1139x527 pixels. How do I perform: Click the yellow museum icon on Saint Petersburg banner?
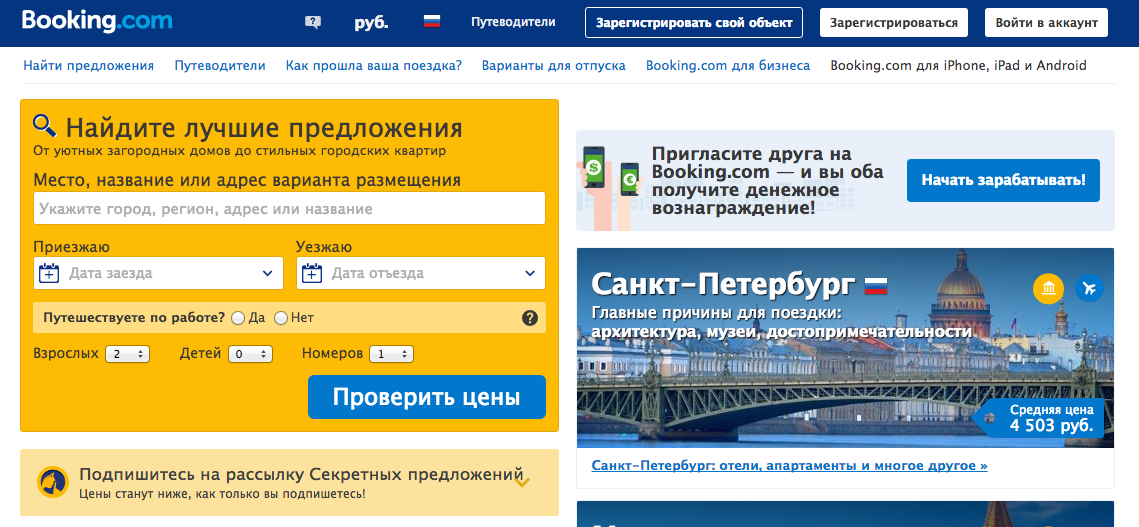1048,289
